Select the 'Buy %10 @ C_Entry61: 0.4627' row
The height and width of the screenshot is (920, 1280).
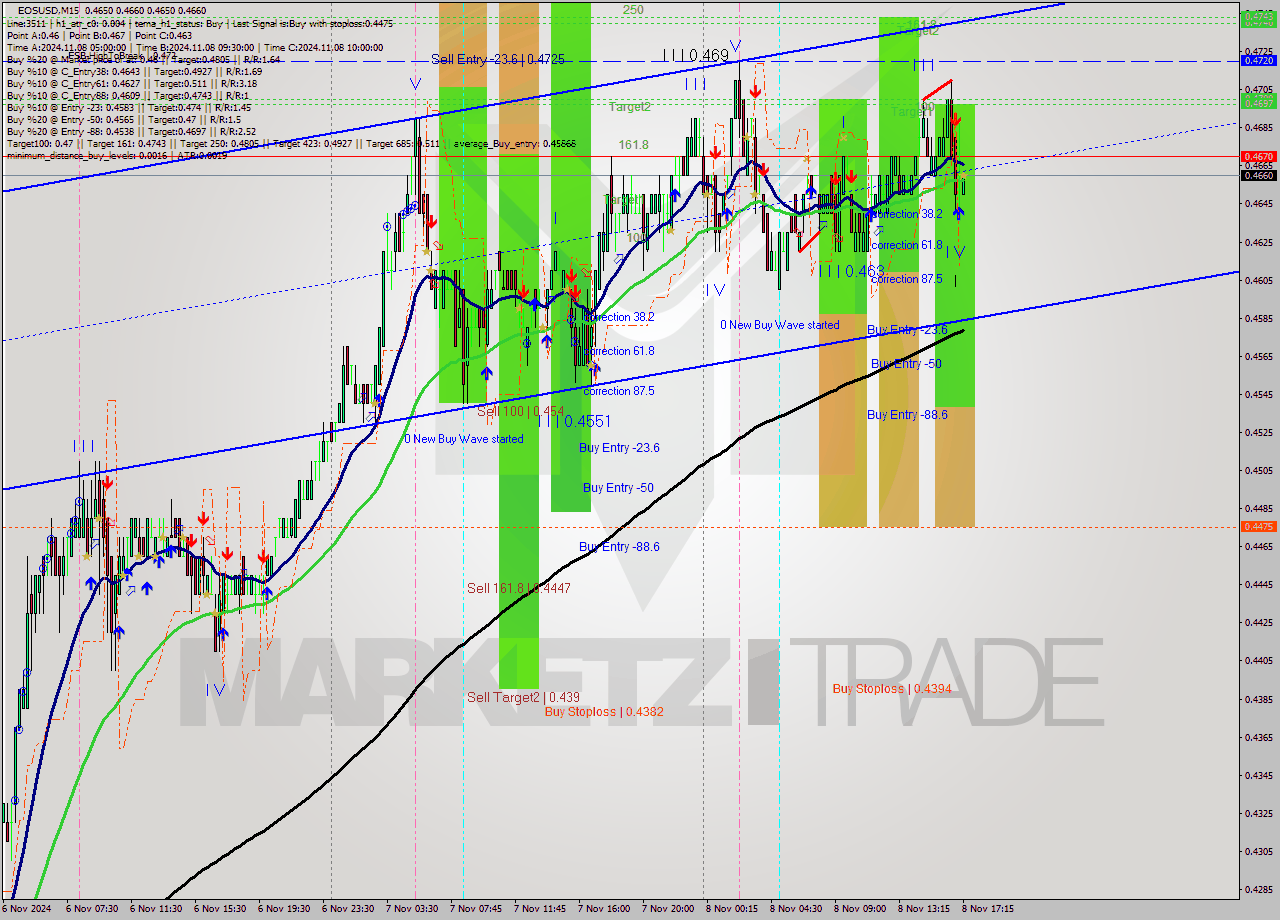(134, 83)
